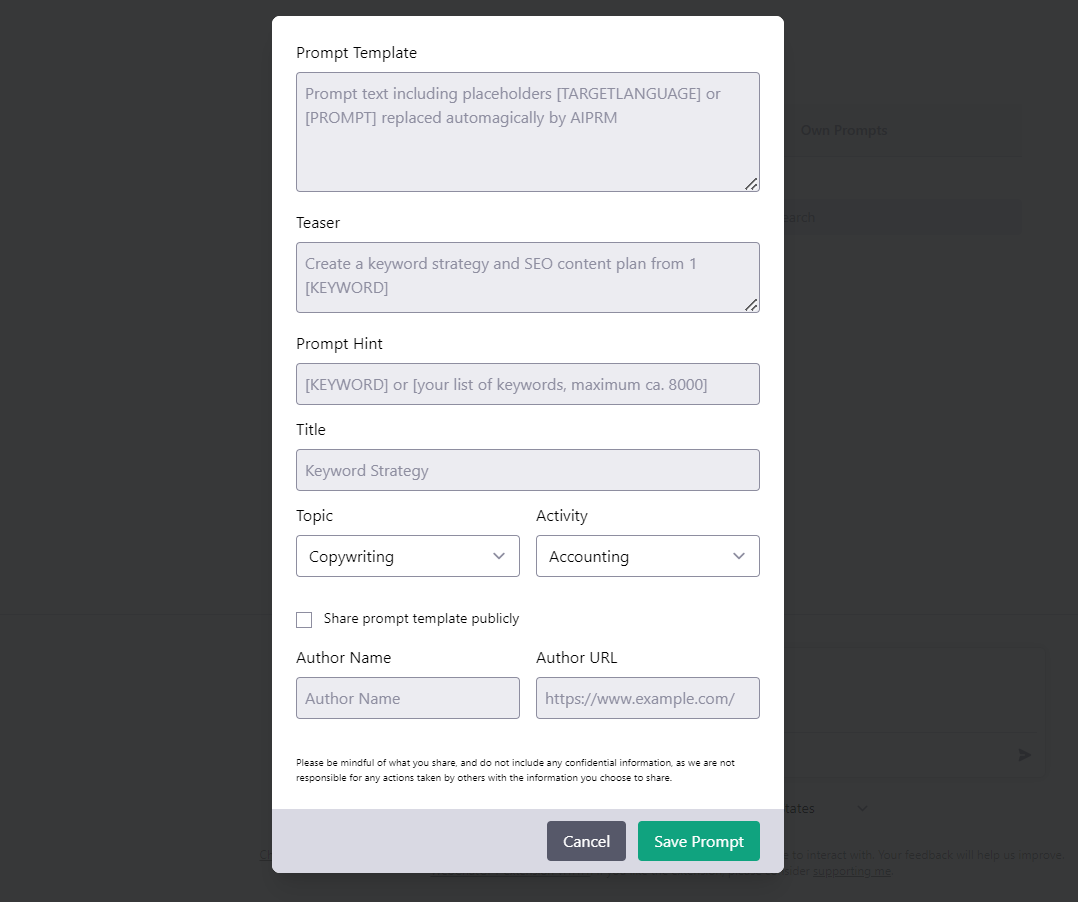Click the dimmed send arrow icon
1078x902 pixels.
coord(1025,755)
